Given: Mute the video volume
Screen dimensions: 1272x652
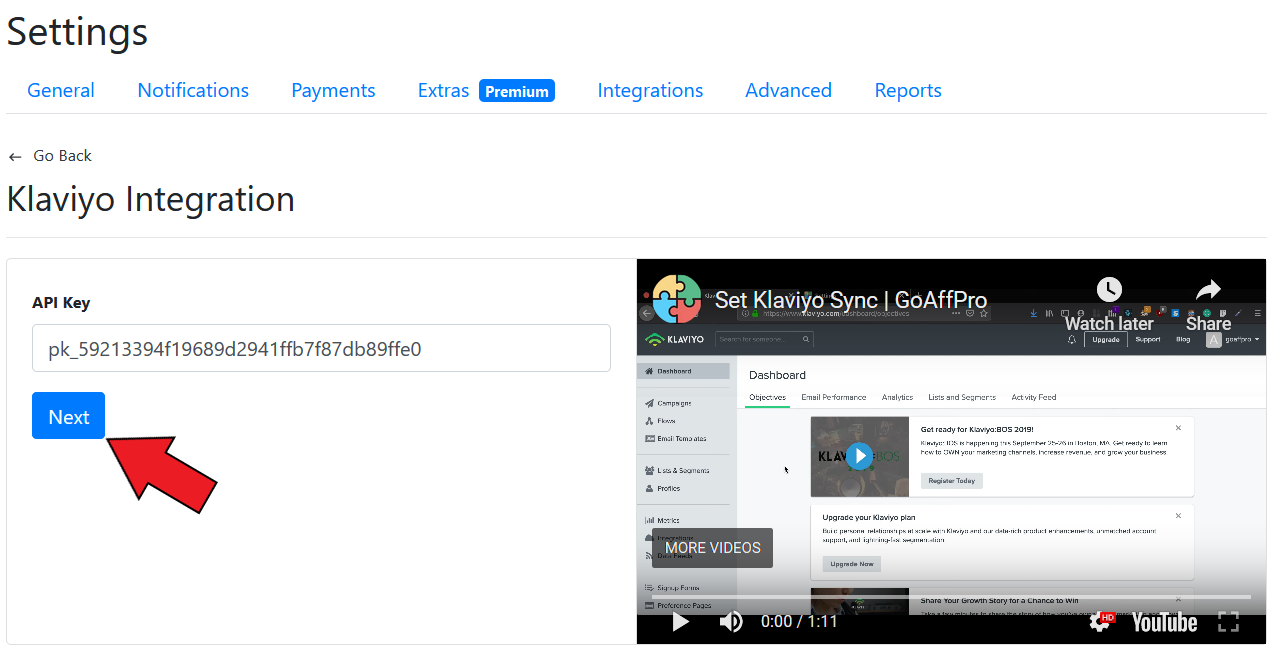Looking at the screenshot, I should 731,622.
